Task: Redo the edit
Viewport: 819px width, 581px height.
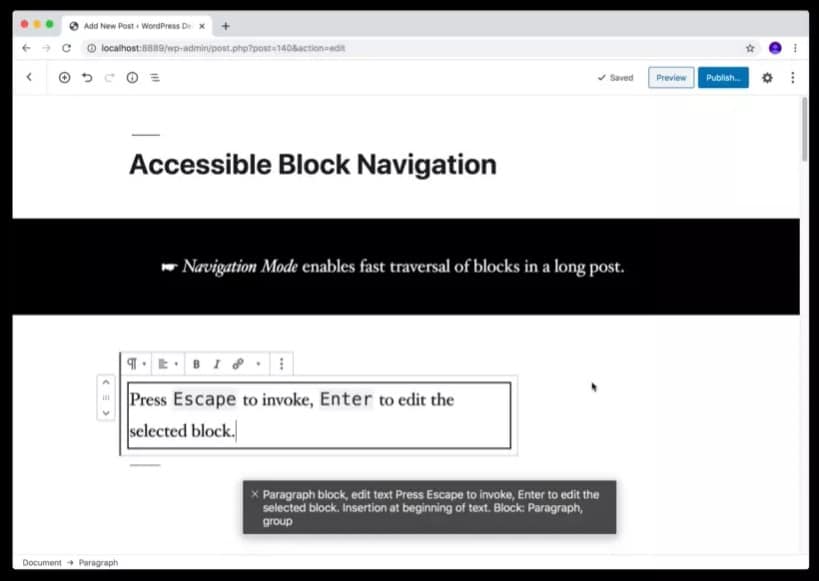Action: tap(109, 78)
